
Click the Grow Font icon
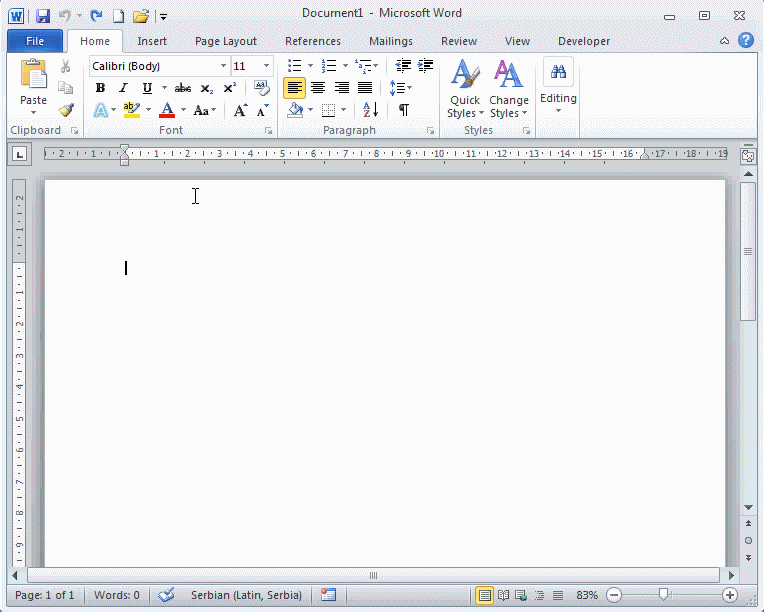240,110
